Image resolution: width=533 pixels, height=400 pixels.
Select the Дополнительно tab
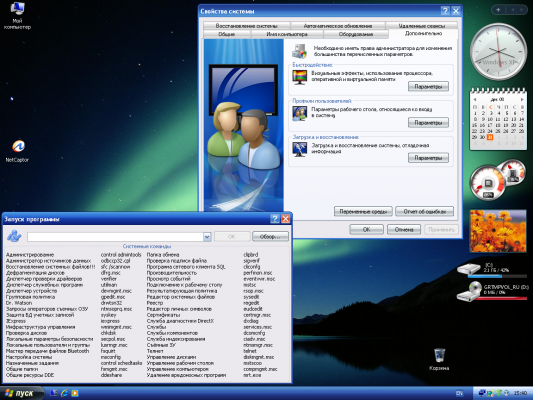pyautogui.click(x=424, y=34)
